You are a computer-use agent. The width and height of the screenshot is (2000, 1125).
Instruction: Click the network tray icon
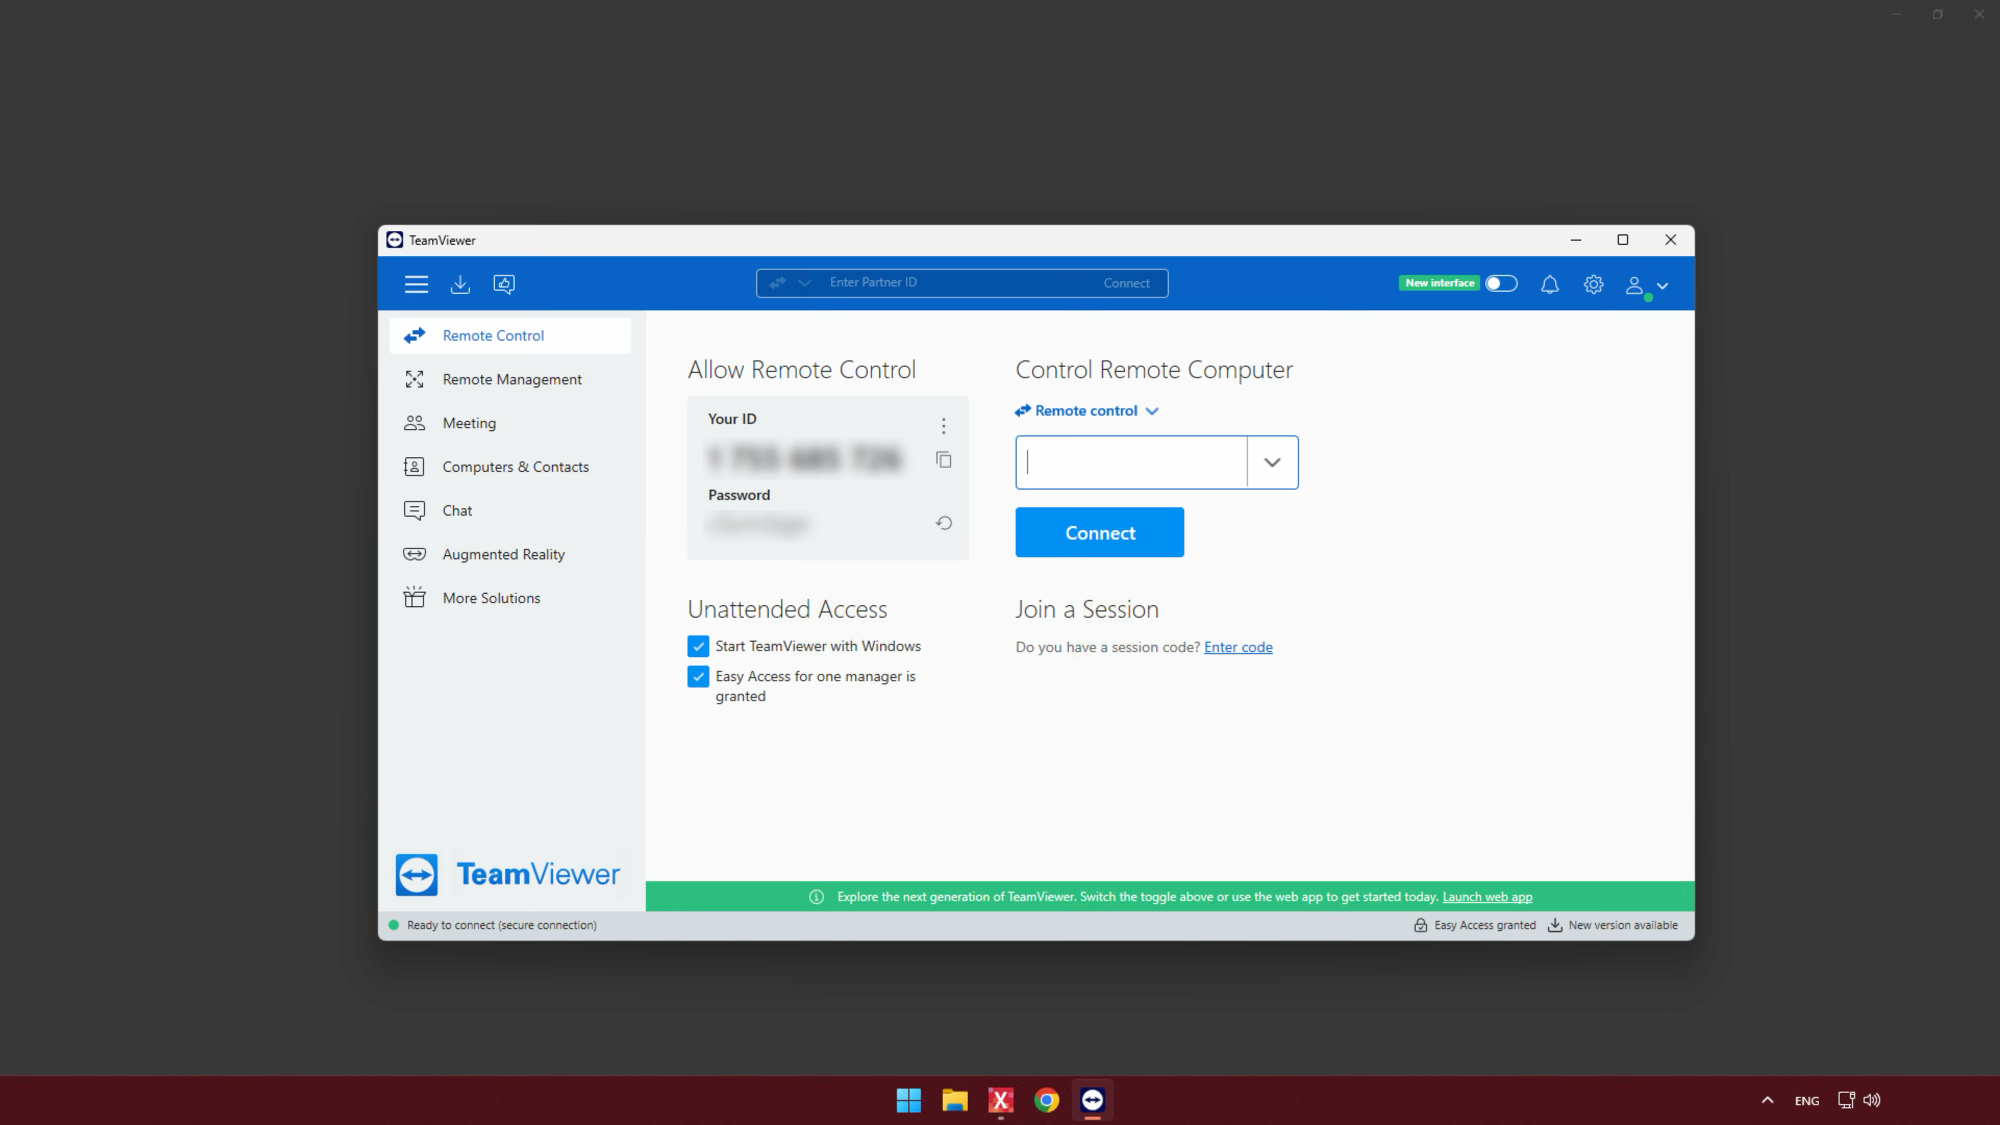pos(1846,1101)
